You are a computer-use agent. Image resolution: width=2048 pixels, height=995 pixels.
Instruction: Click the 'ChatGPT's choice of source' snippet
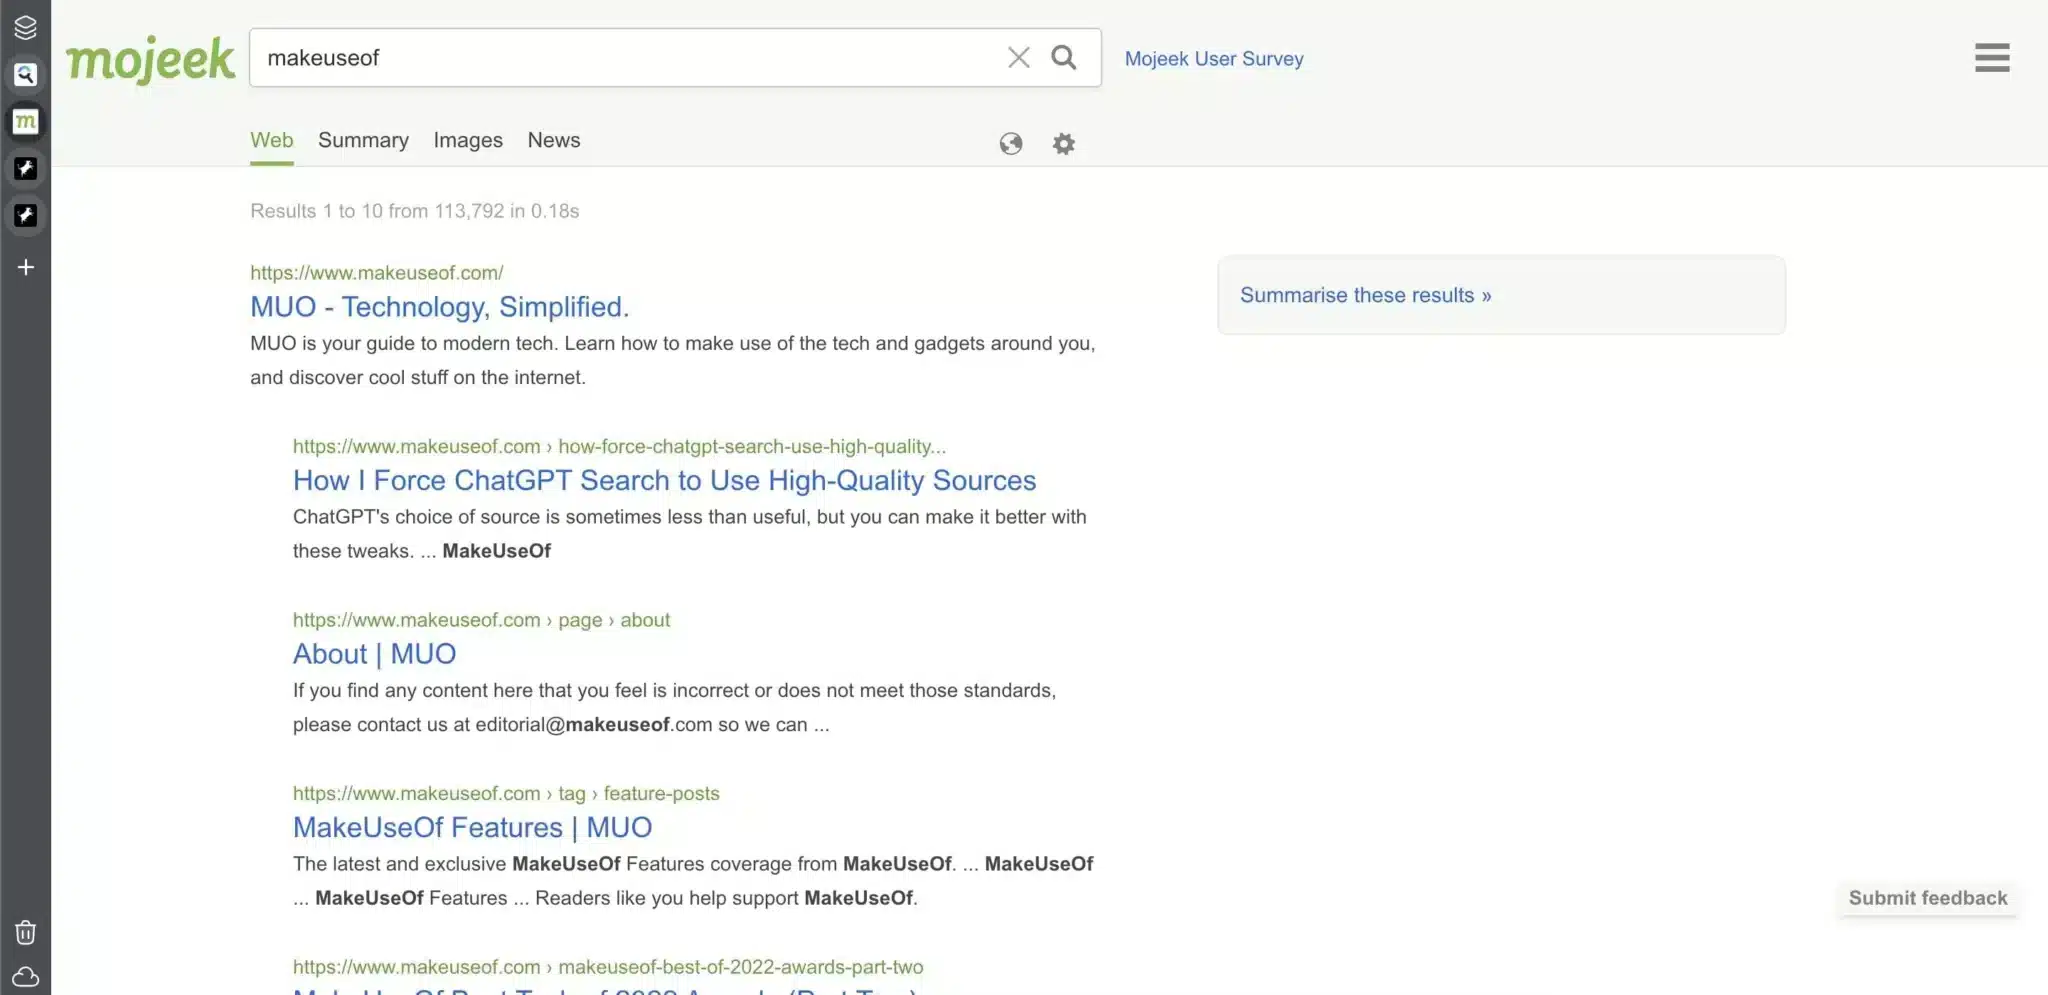[x=690, y=534]
